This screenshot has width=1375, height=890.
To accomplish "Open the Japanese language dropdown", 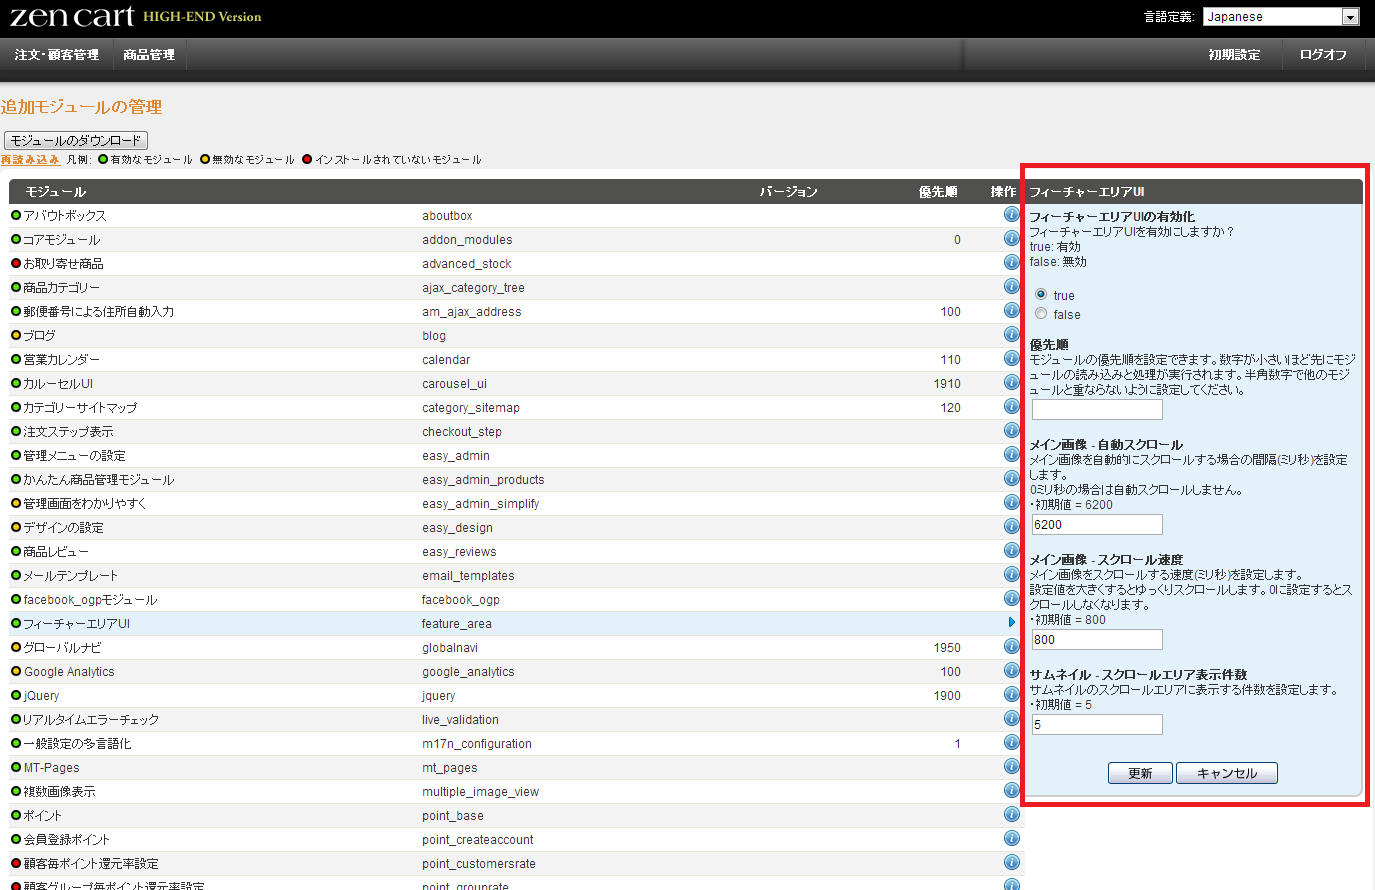I will (x=1280, y=16).
